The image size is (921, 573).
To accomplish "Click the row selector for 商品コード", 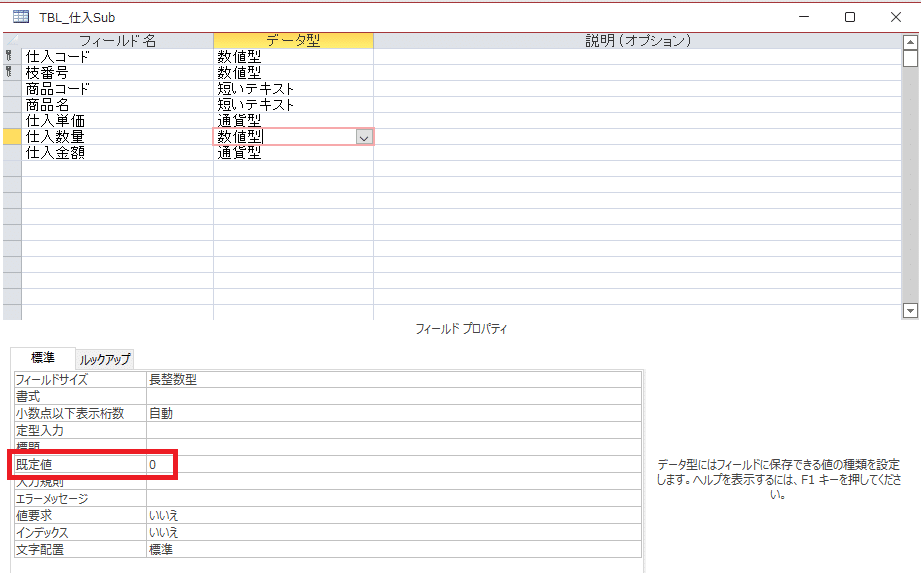I will pyautogui.click(x=12, y=89).
